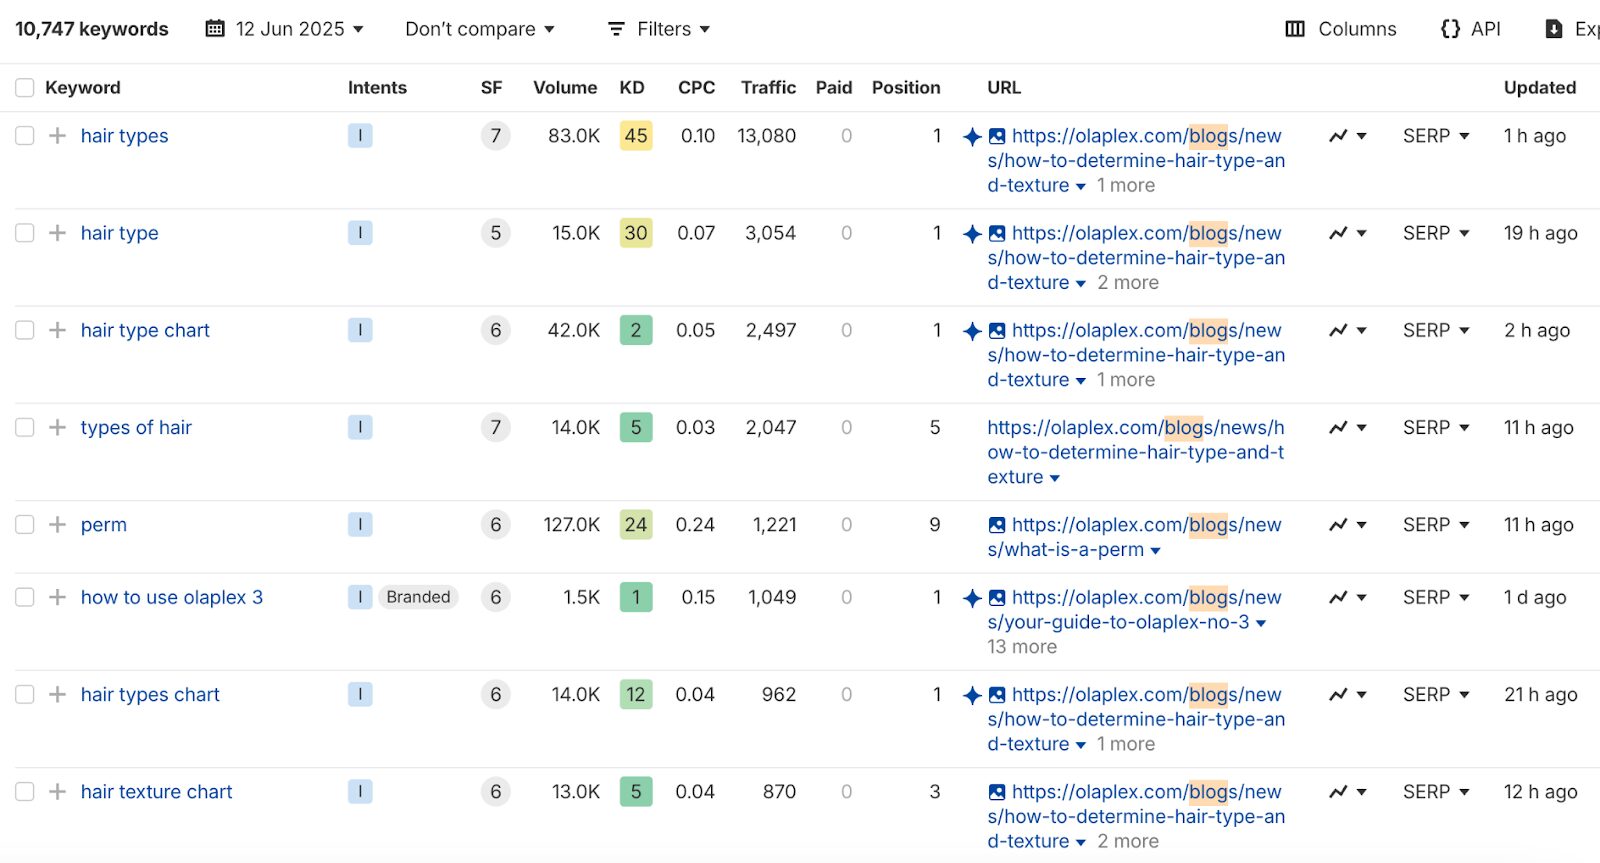Select the 'hair types chart' row checkbox
The image size is (1600, 863).
coord(25,695)
